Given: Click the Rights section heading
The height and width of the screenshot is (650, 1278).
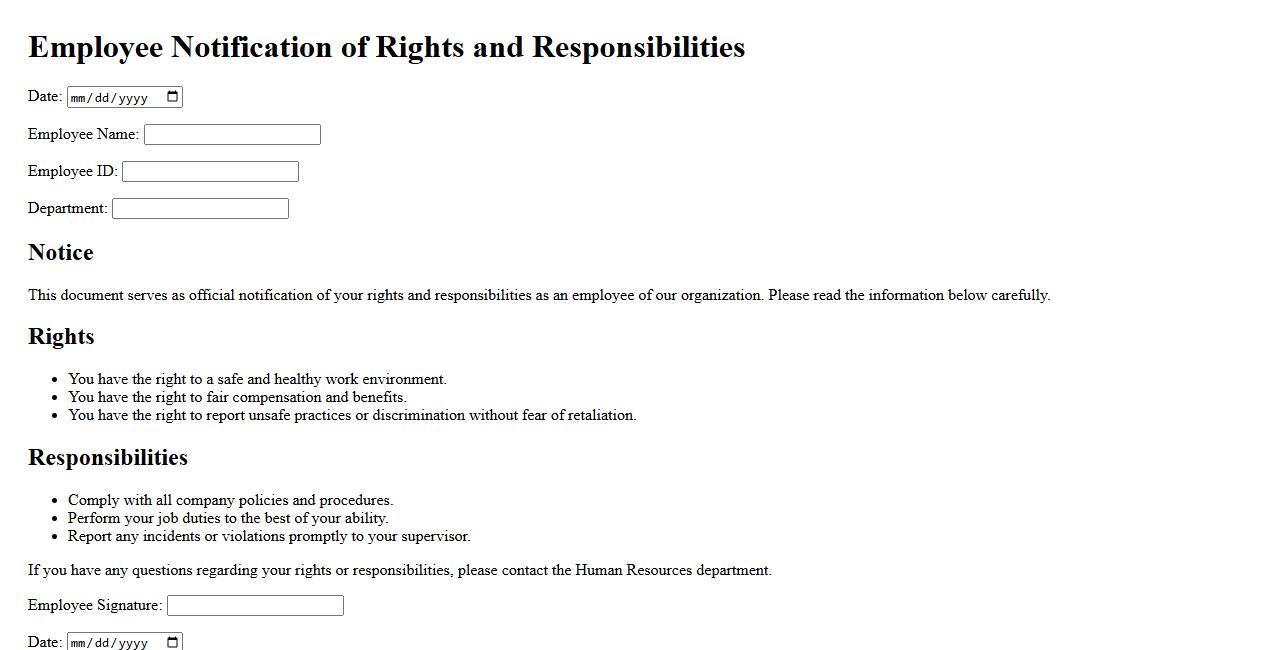Looking at the screenshot, I should (x=61, y=337).
